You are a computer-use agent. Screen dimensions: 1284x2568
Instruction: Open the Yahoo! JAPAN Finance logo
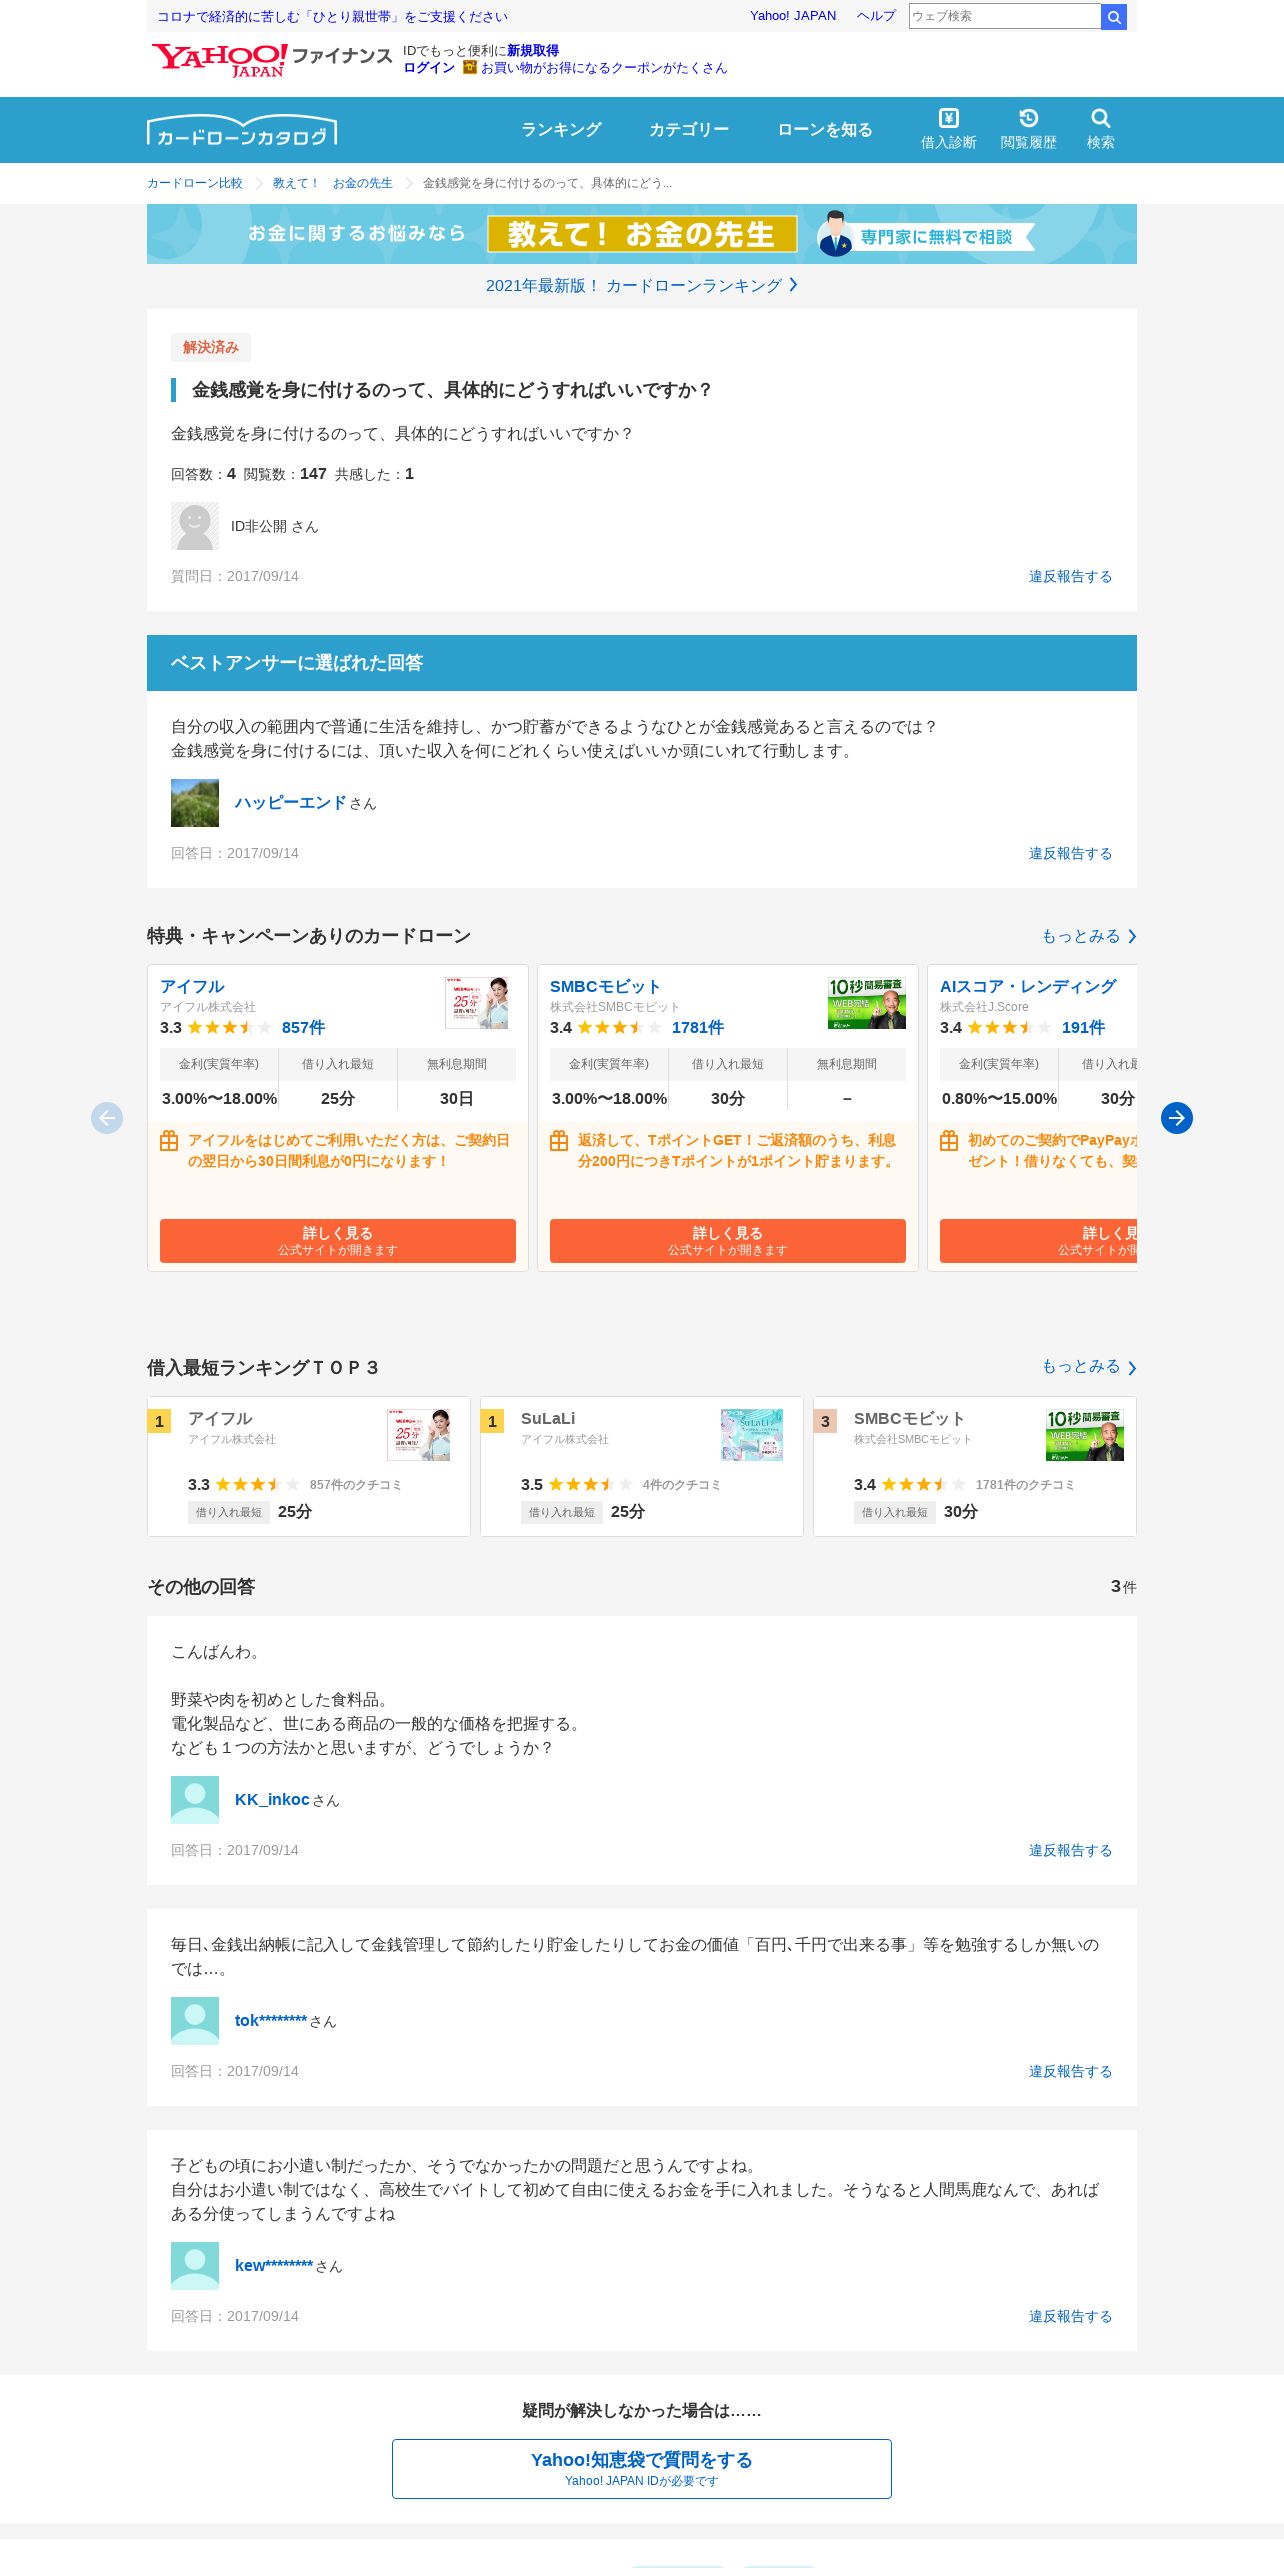coord(272,60)
